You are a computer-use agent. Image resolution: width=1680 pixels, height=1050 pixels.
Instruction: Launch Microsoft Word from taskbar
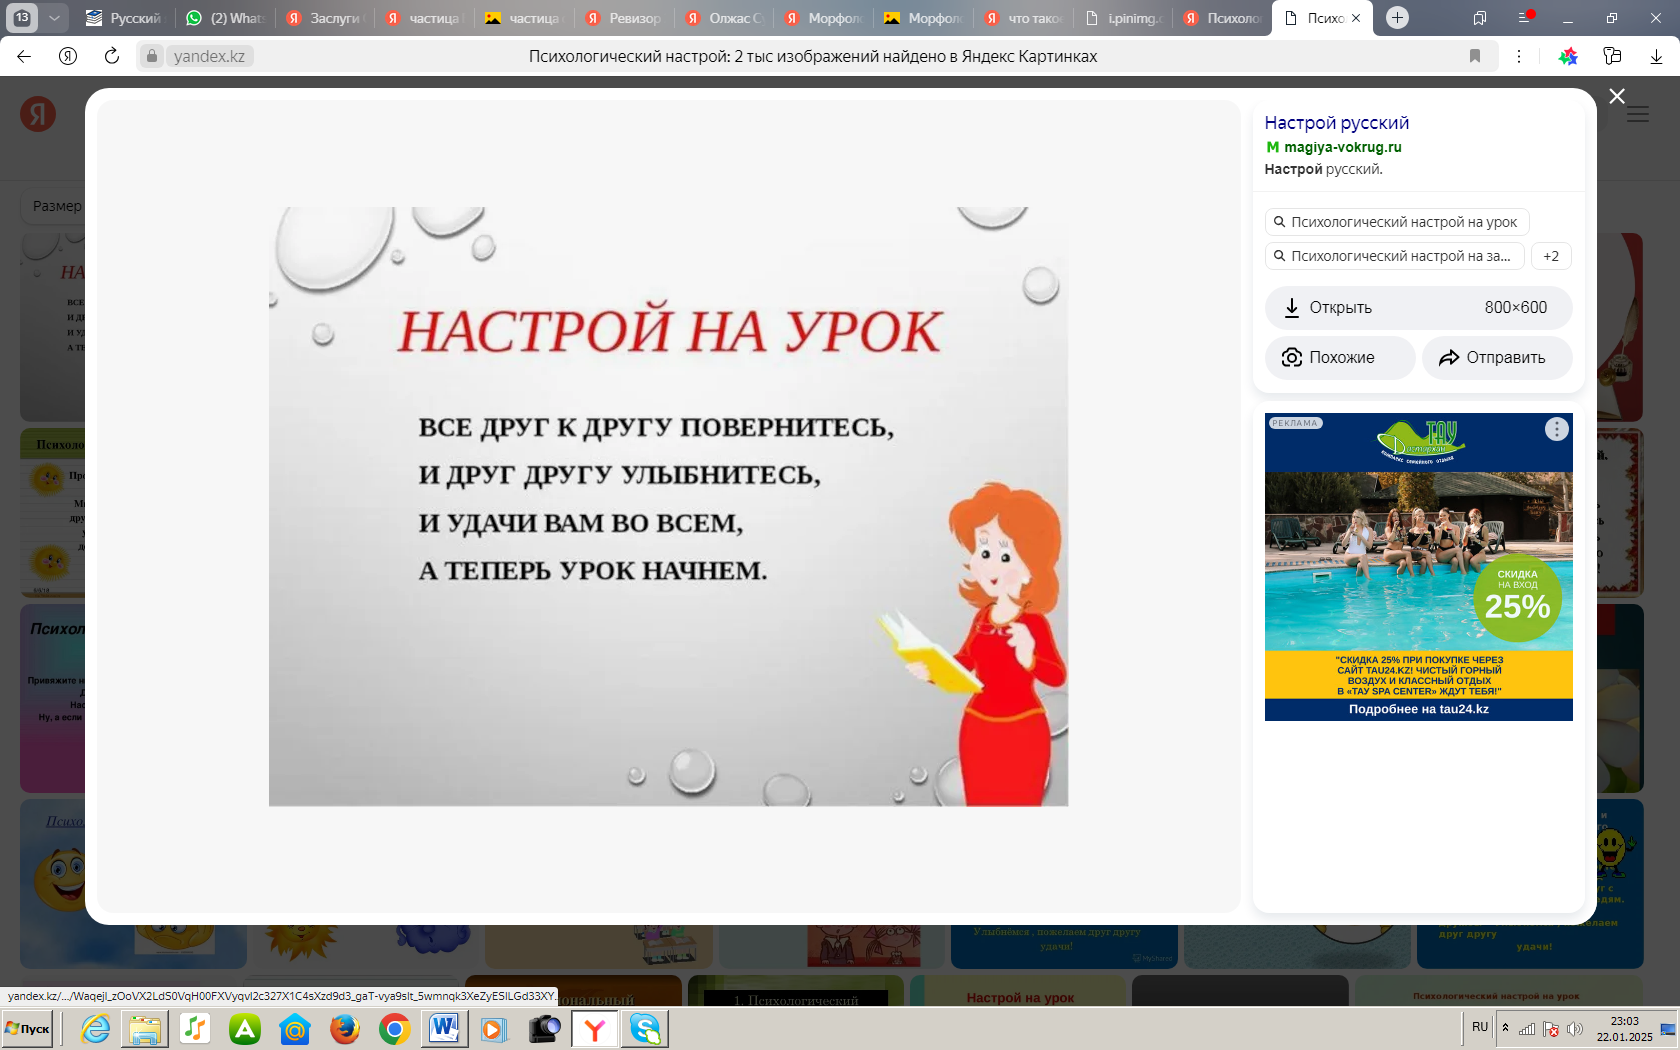[444, 1028]
